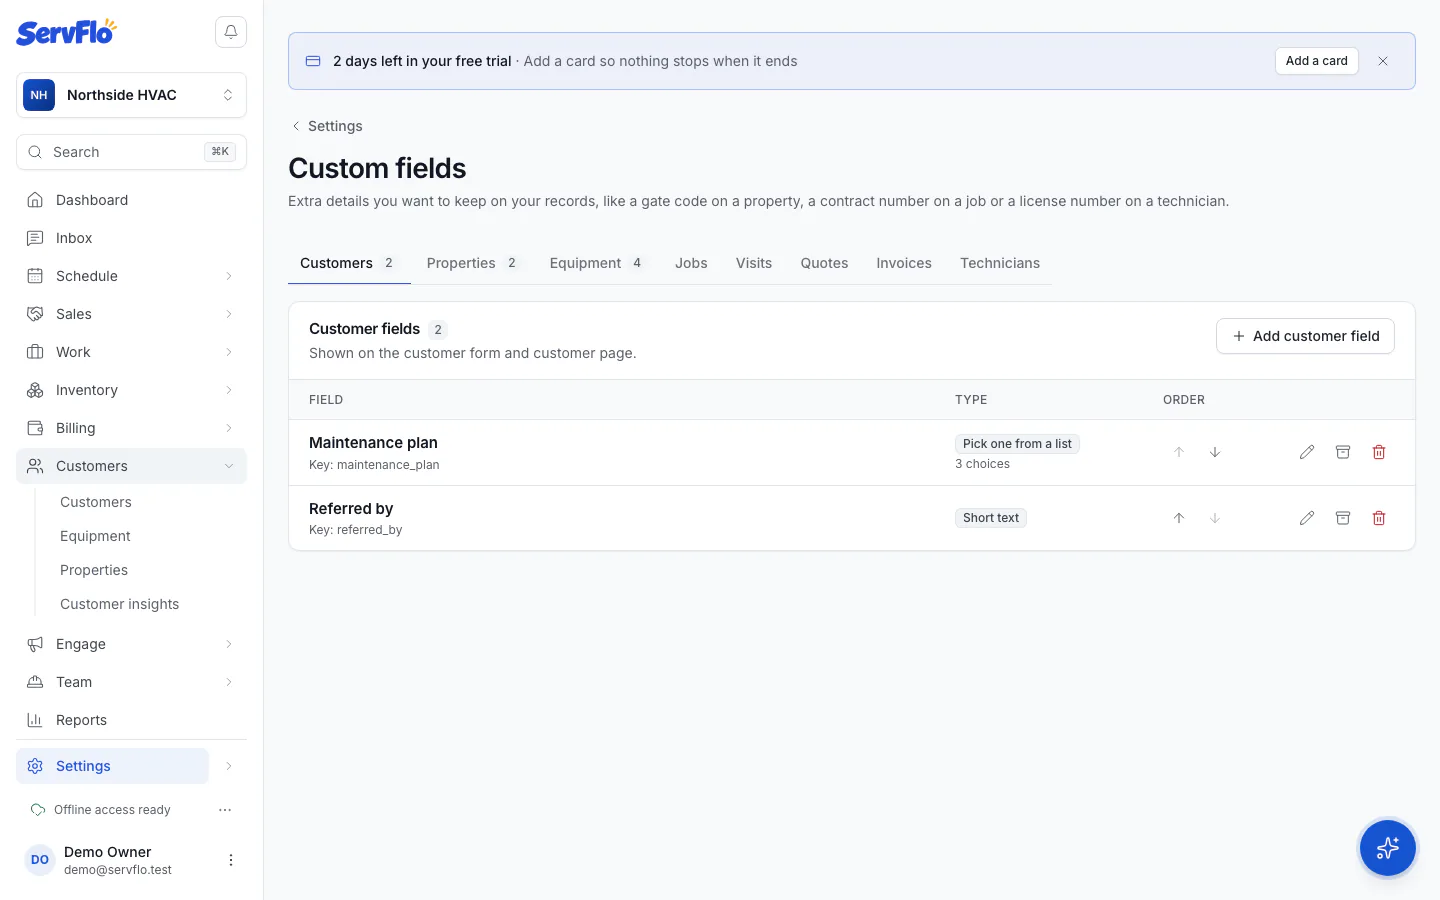Open the Northside HVAC company switcher
1440x900 pixels.
pyautogui.click(x=131, y=95)
